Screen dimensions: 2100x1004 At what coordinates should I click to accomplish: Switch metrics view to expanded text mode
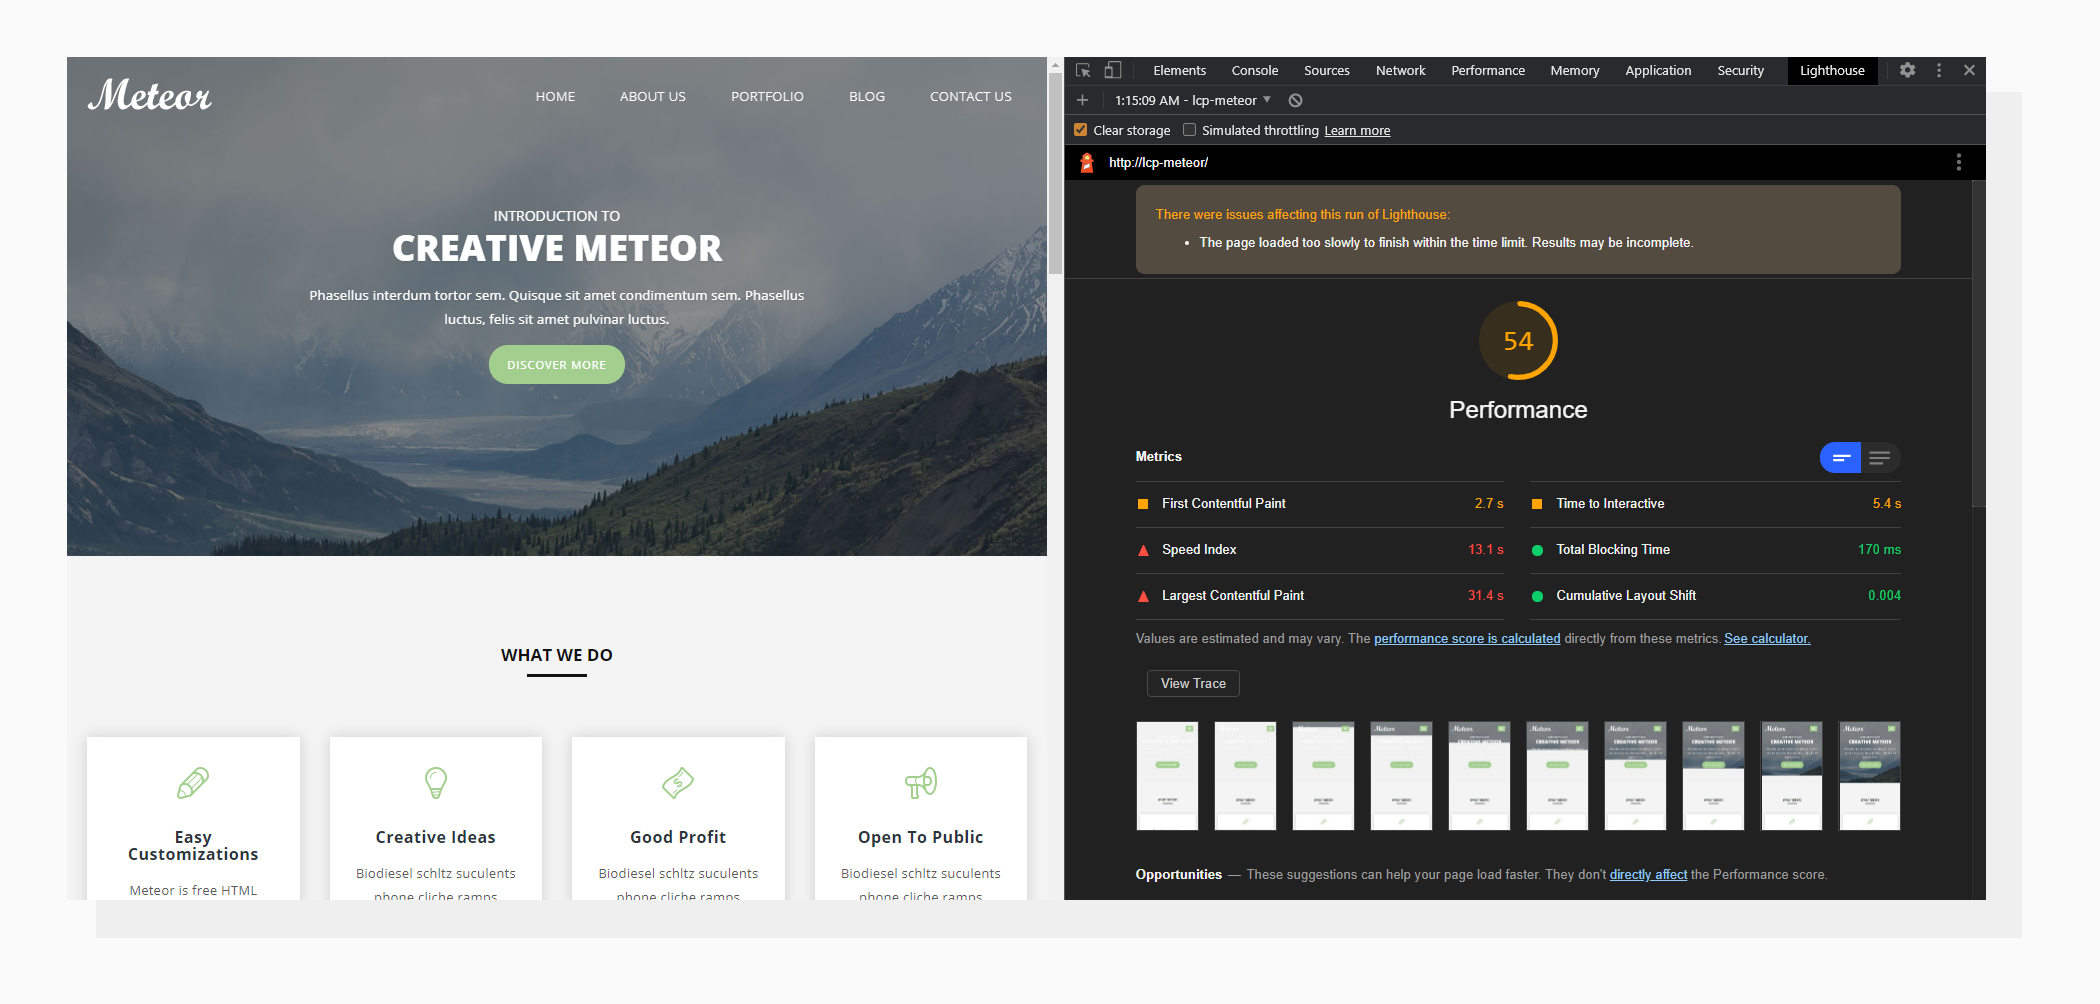point(1881,457)
